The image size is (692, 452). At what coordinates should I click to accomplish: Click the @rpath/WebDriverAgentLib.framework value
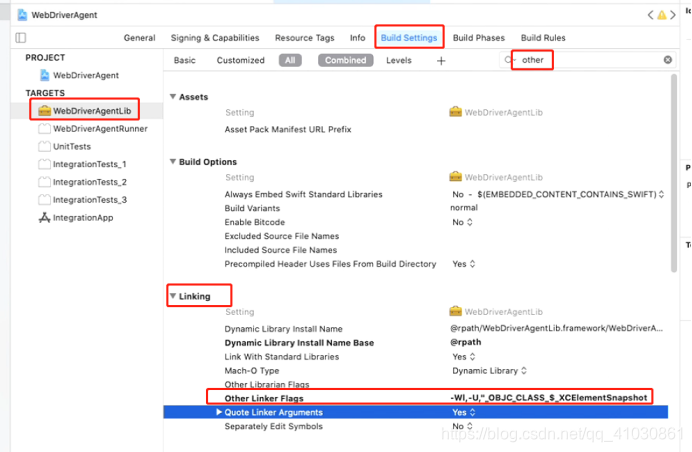[556, 328]
